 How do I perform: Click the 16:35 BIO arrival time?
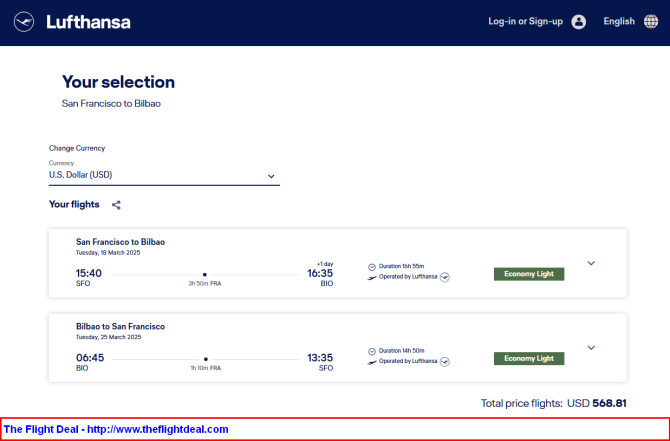pyautogui.click(x=320, y=273)
